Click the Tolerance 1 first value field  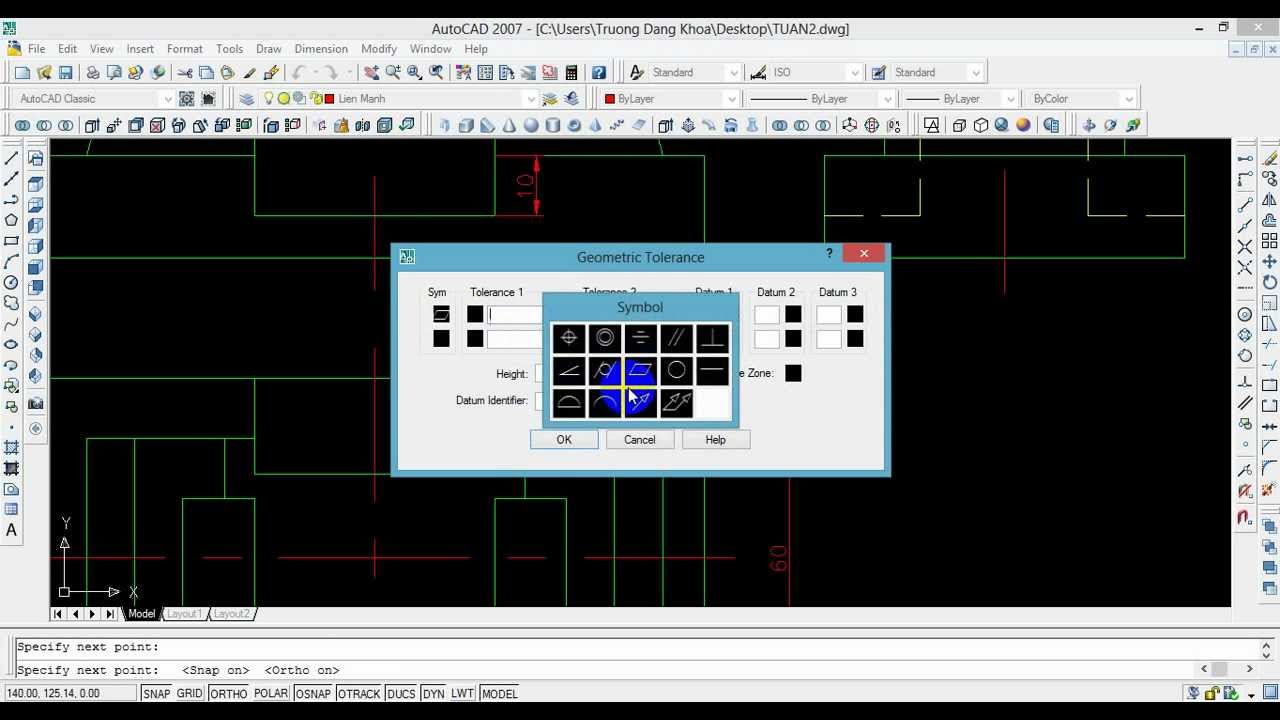point(515,314)
